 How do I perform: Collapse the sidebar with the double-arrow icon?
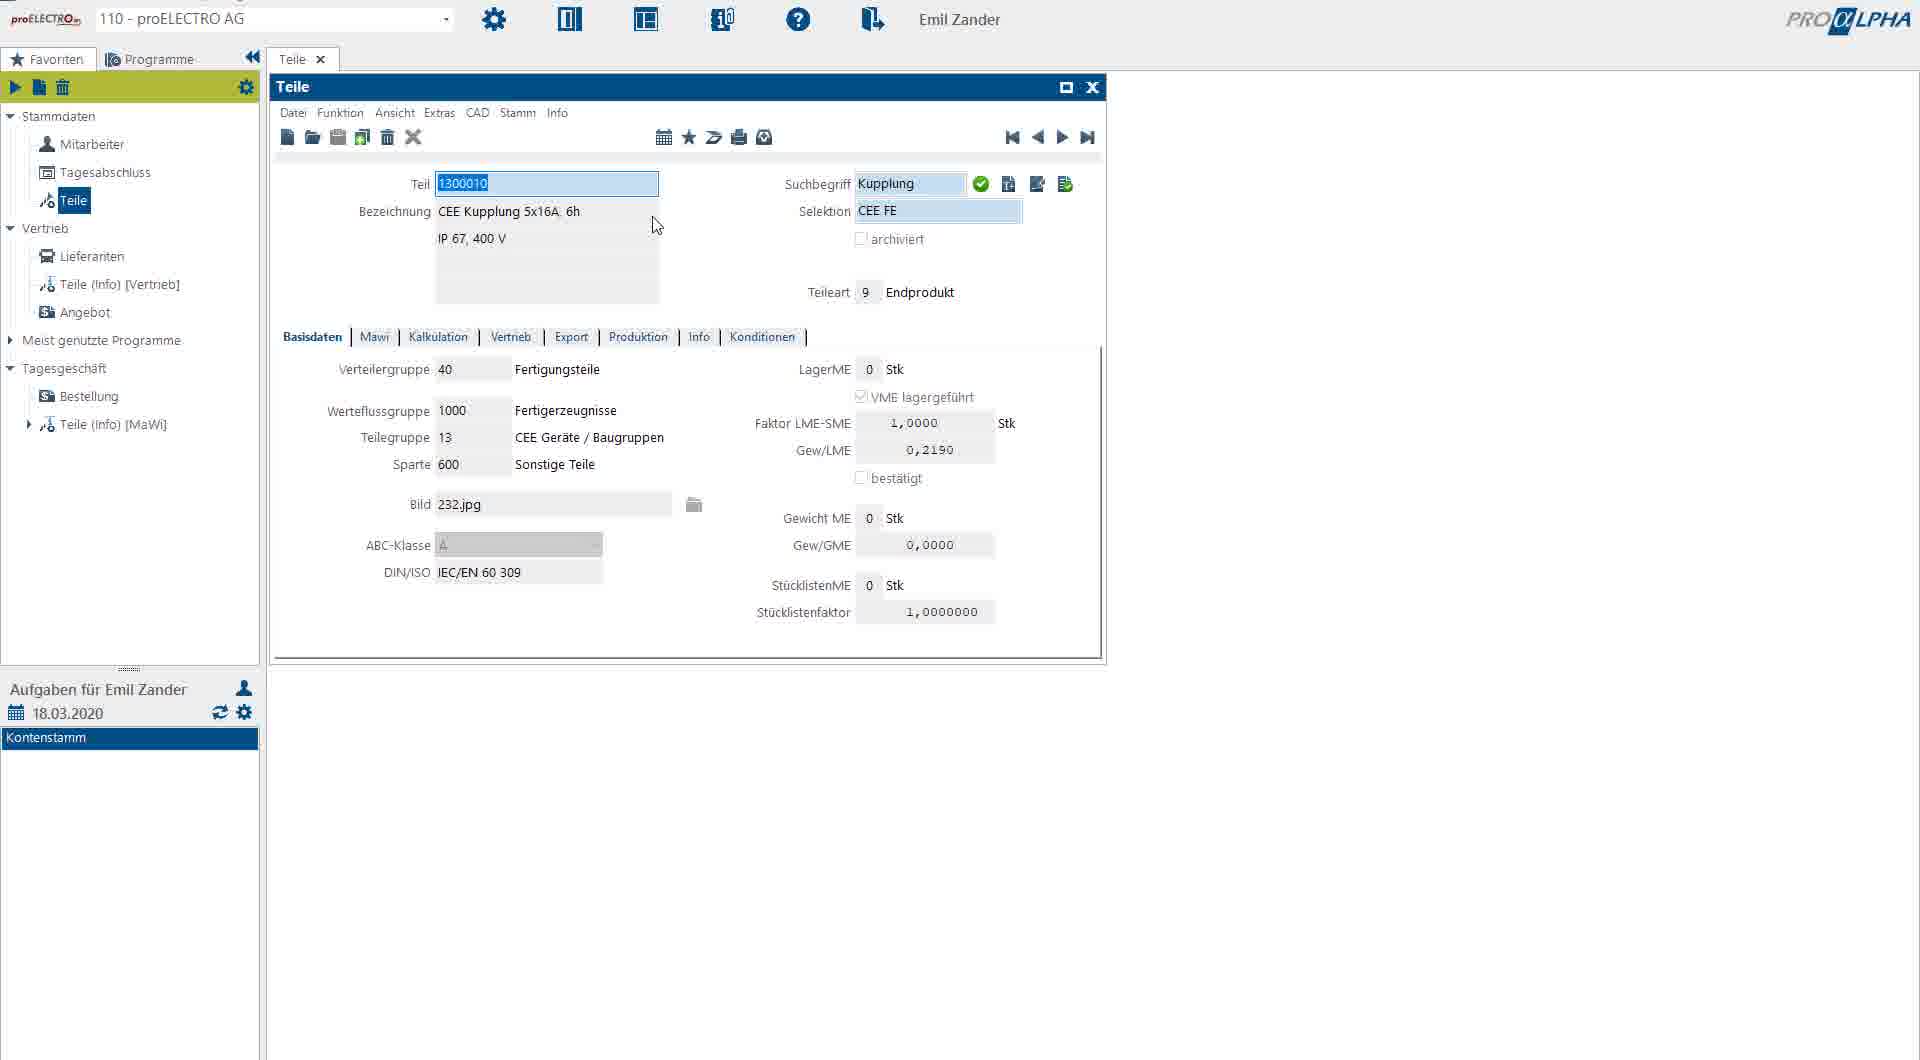(x=252, y=58)
